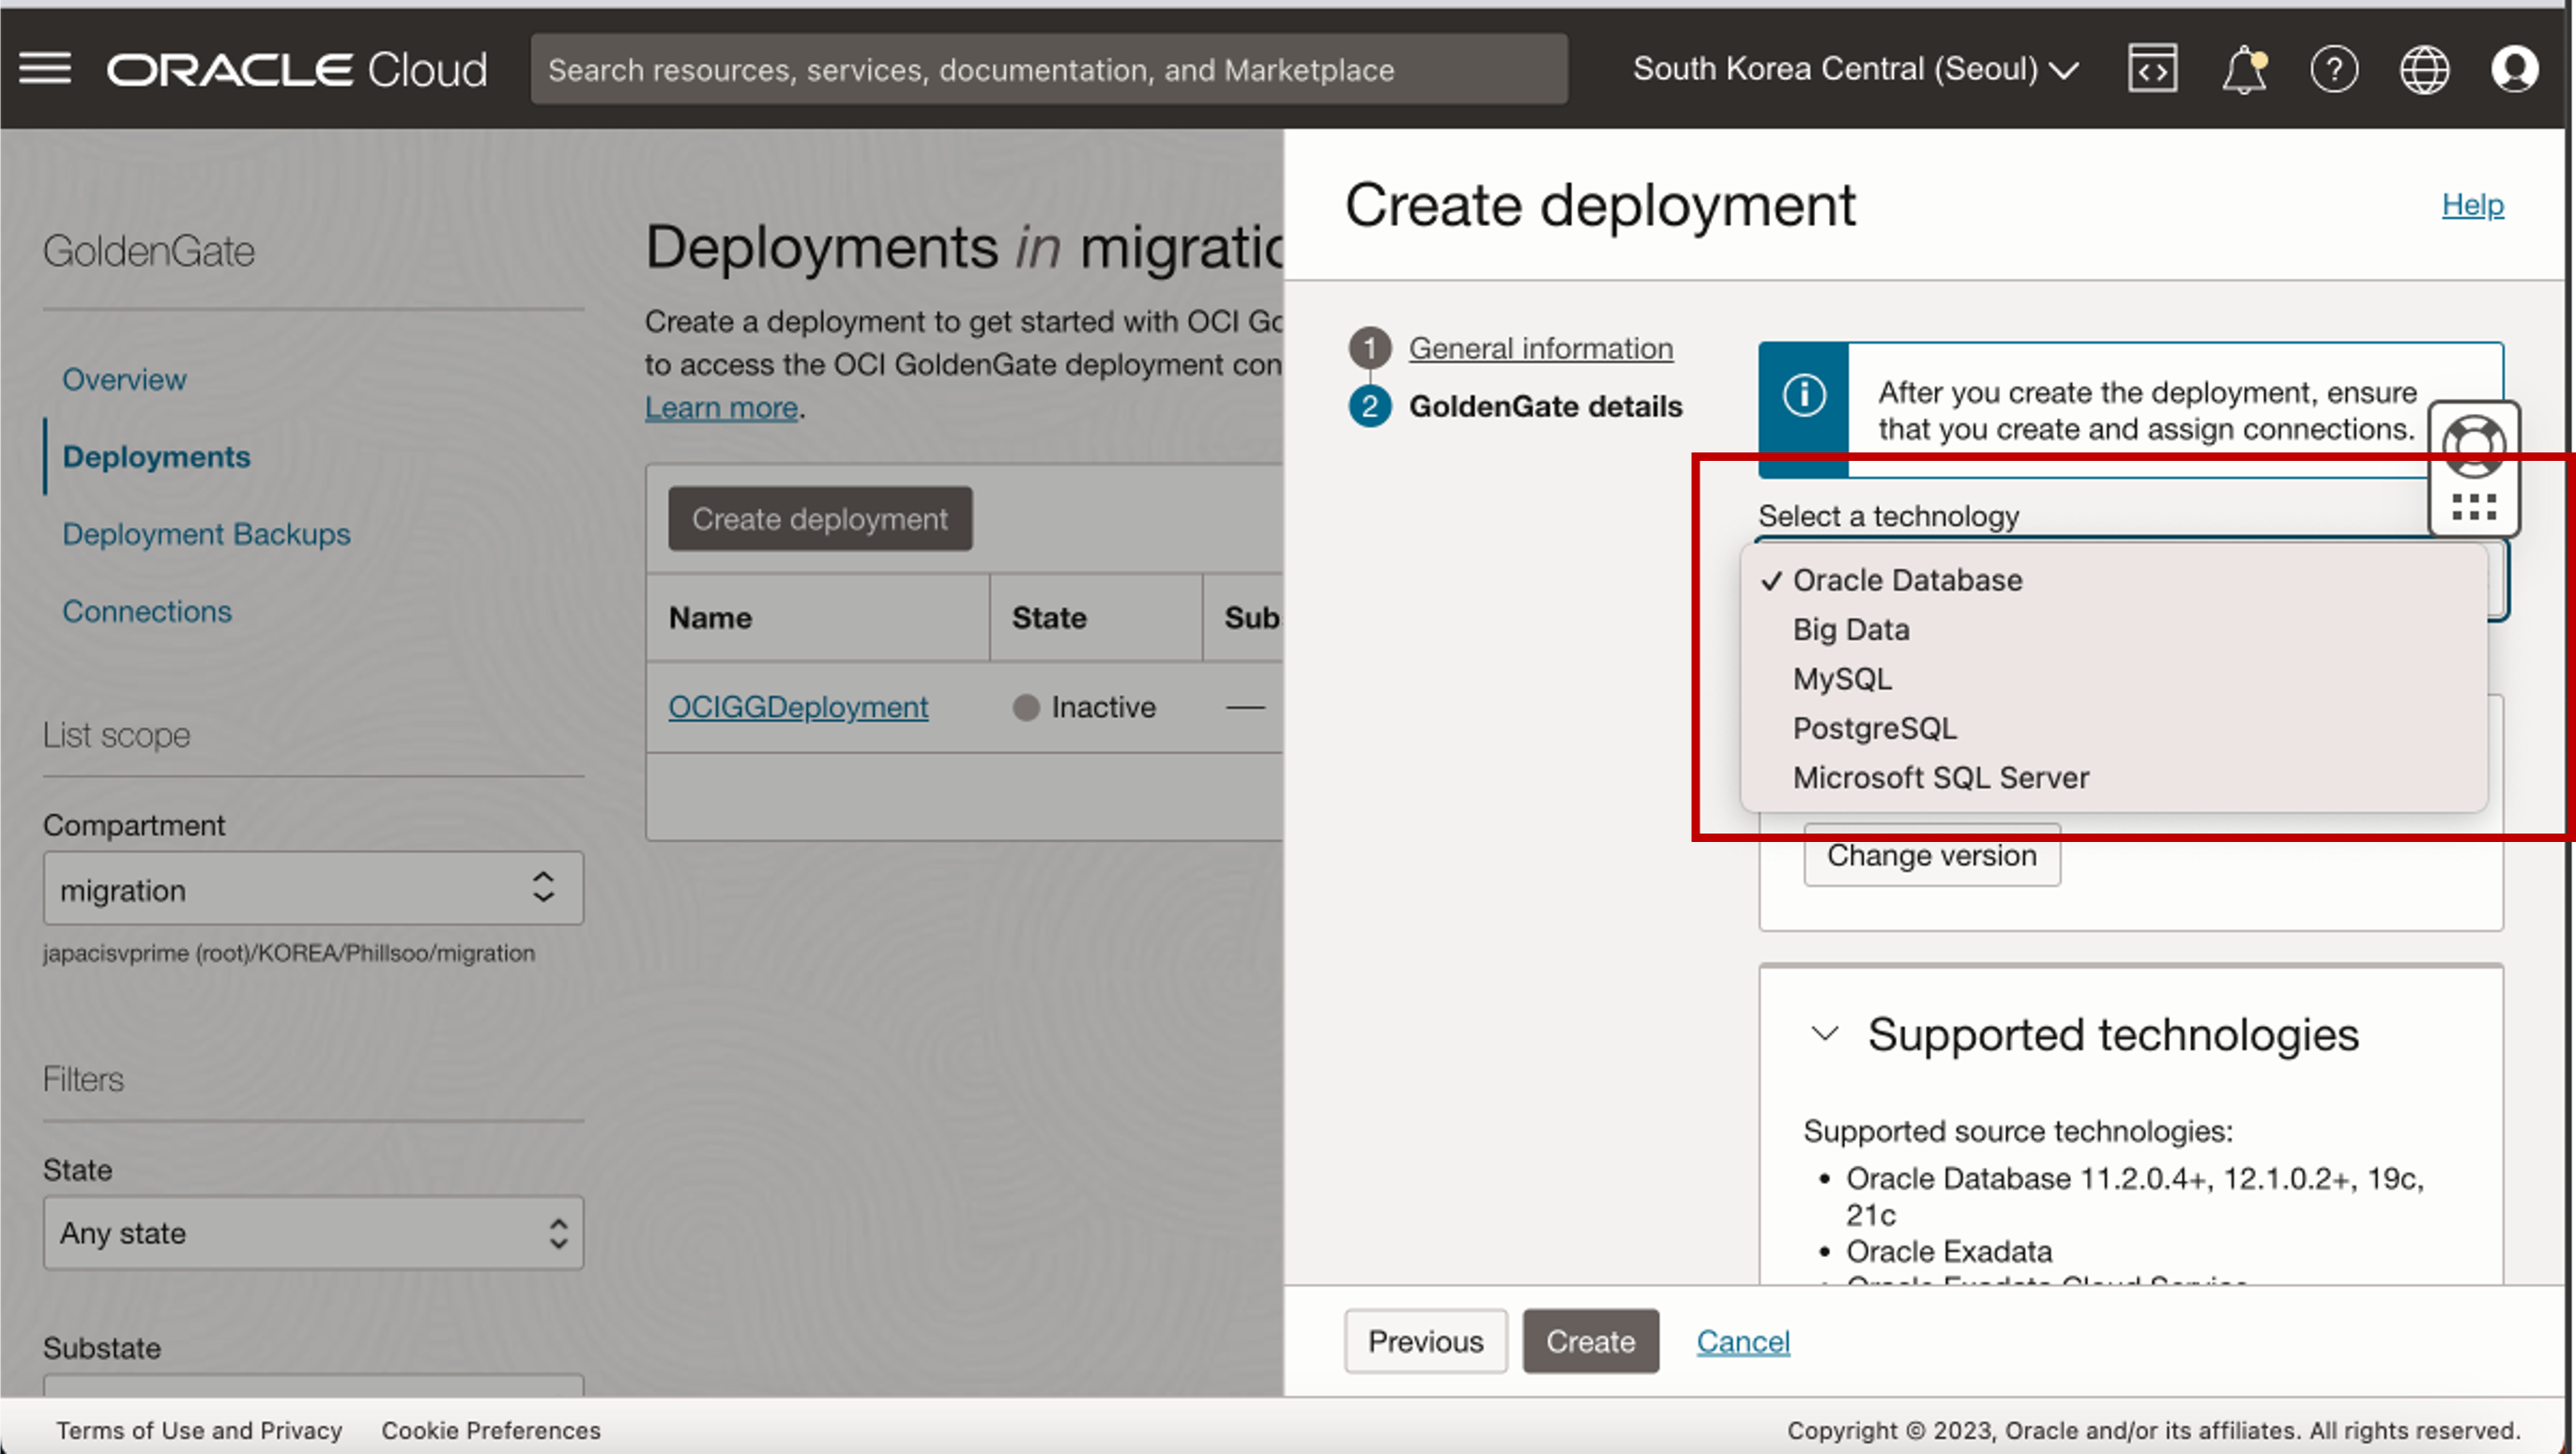Select PostgreSQL technology option

coord(2113,728)
